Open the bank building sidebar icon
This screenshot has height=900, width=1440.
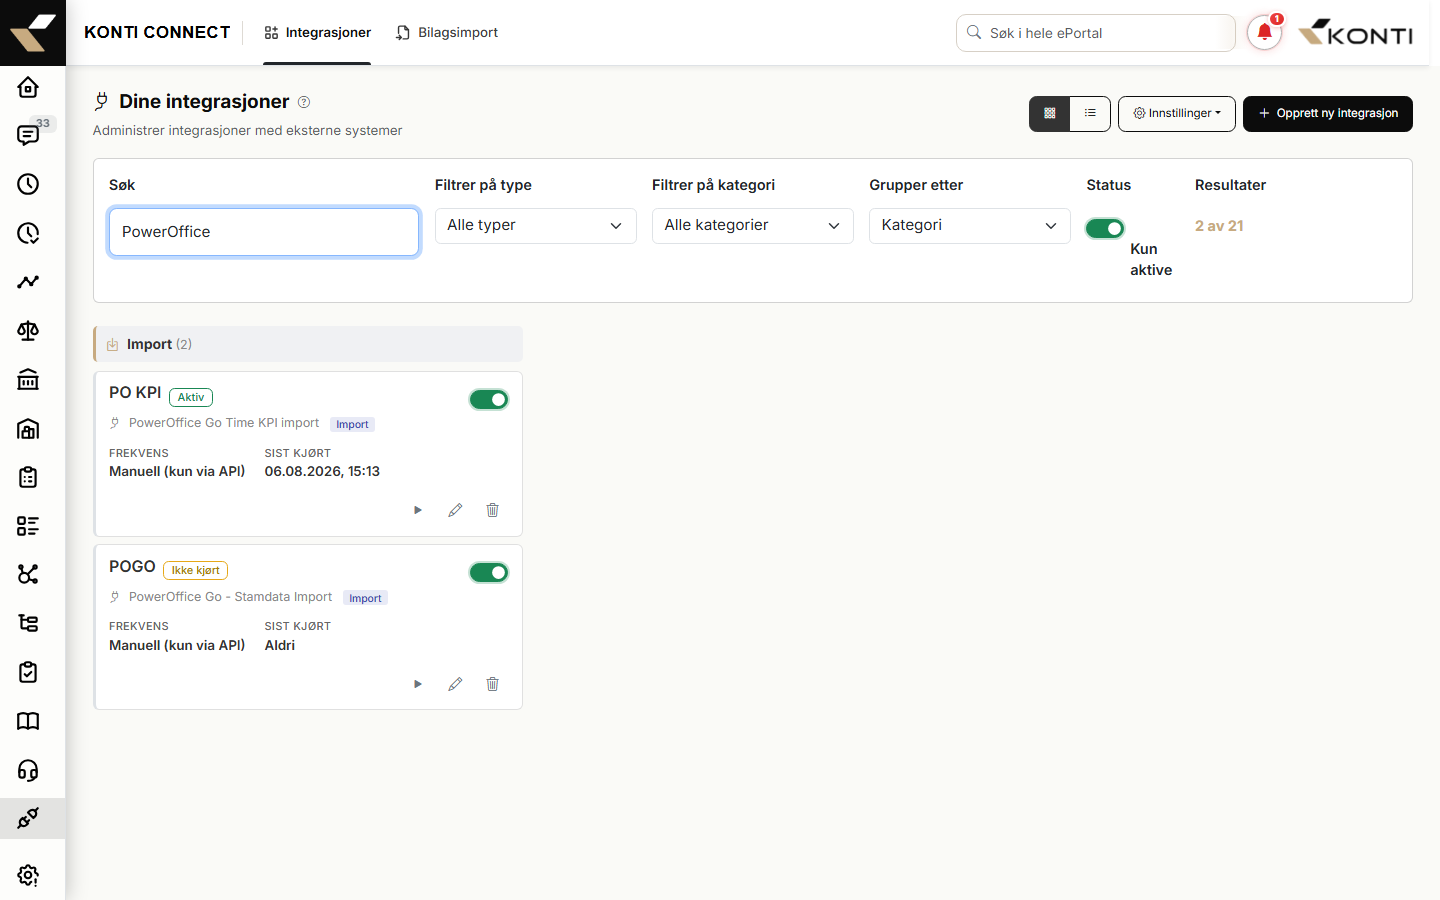[28, 380]
